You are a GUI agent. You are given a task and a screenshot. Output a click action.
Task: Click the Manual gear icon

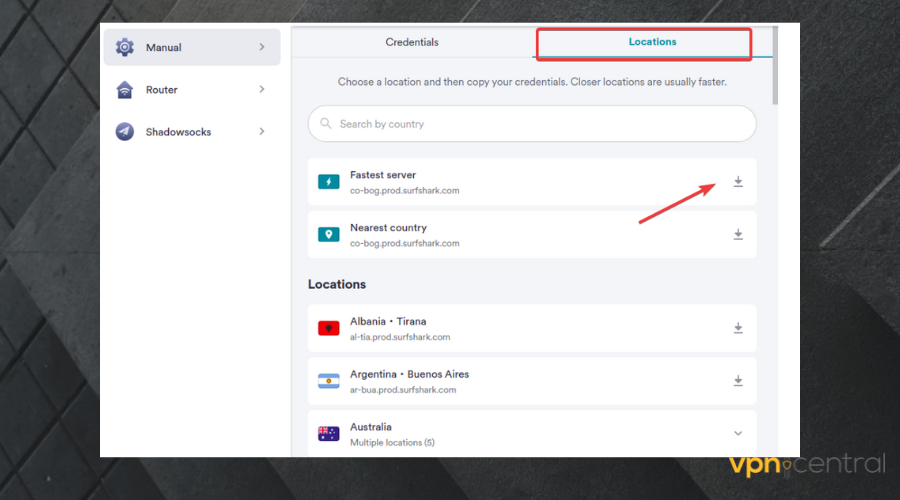[x=125, y=47]
